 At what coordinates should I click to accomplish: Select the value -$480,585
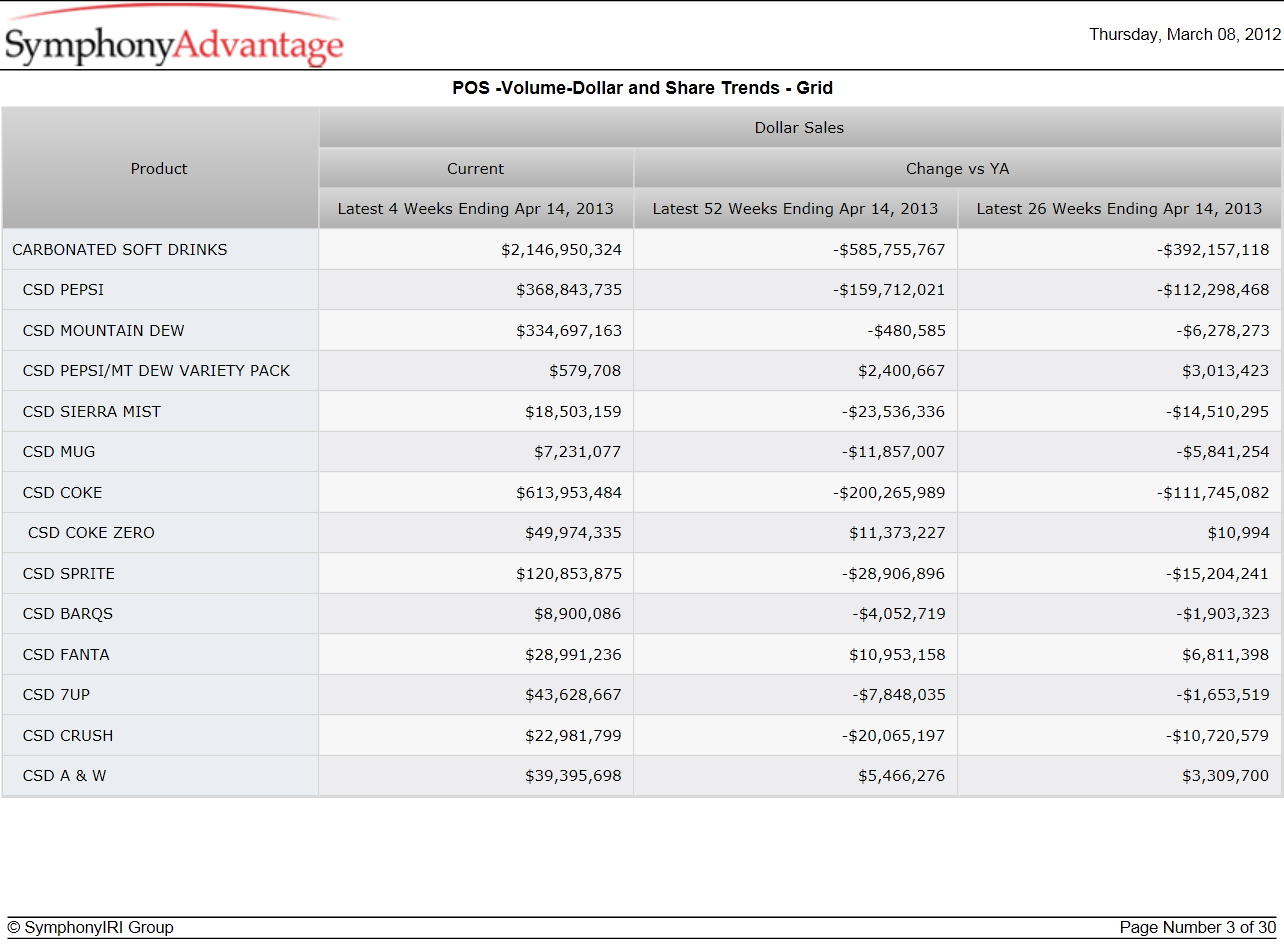(x=906, y=331)
